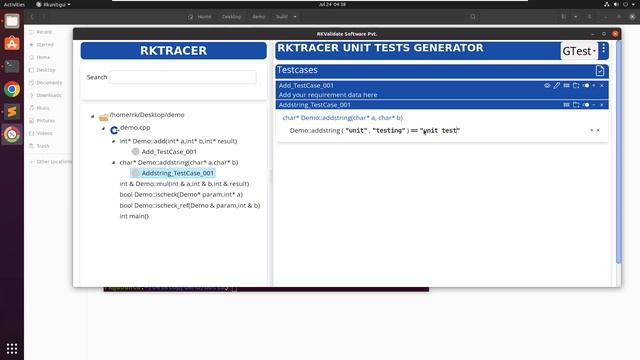Open Downloads in Files window sidebar
640x360 pixels.
click(x=49, y=95)
